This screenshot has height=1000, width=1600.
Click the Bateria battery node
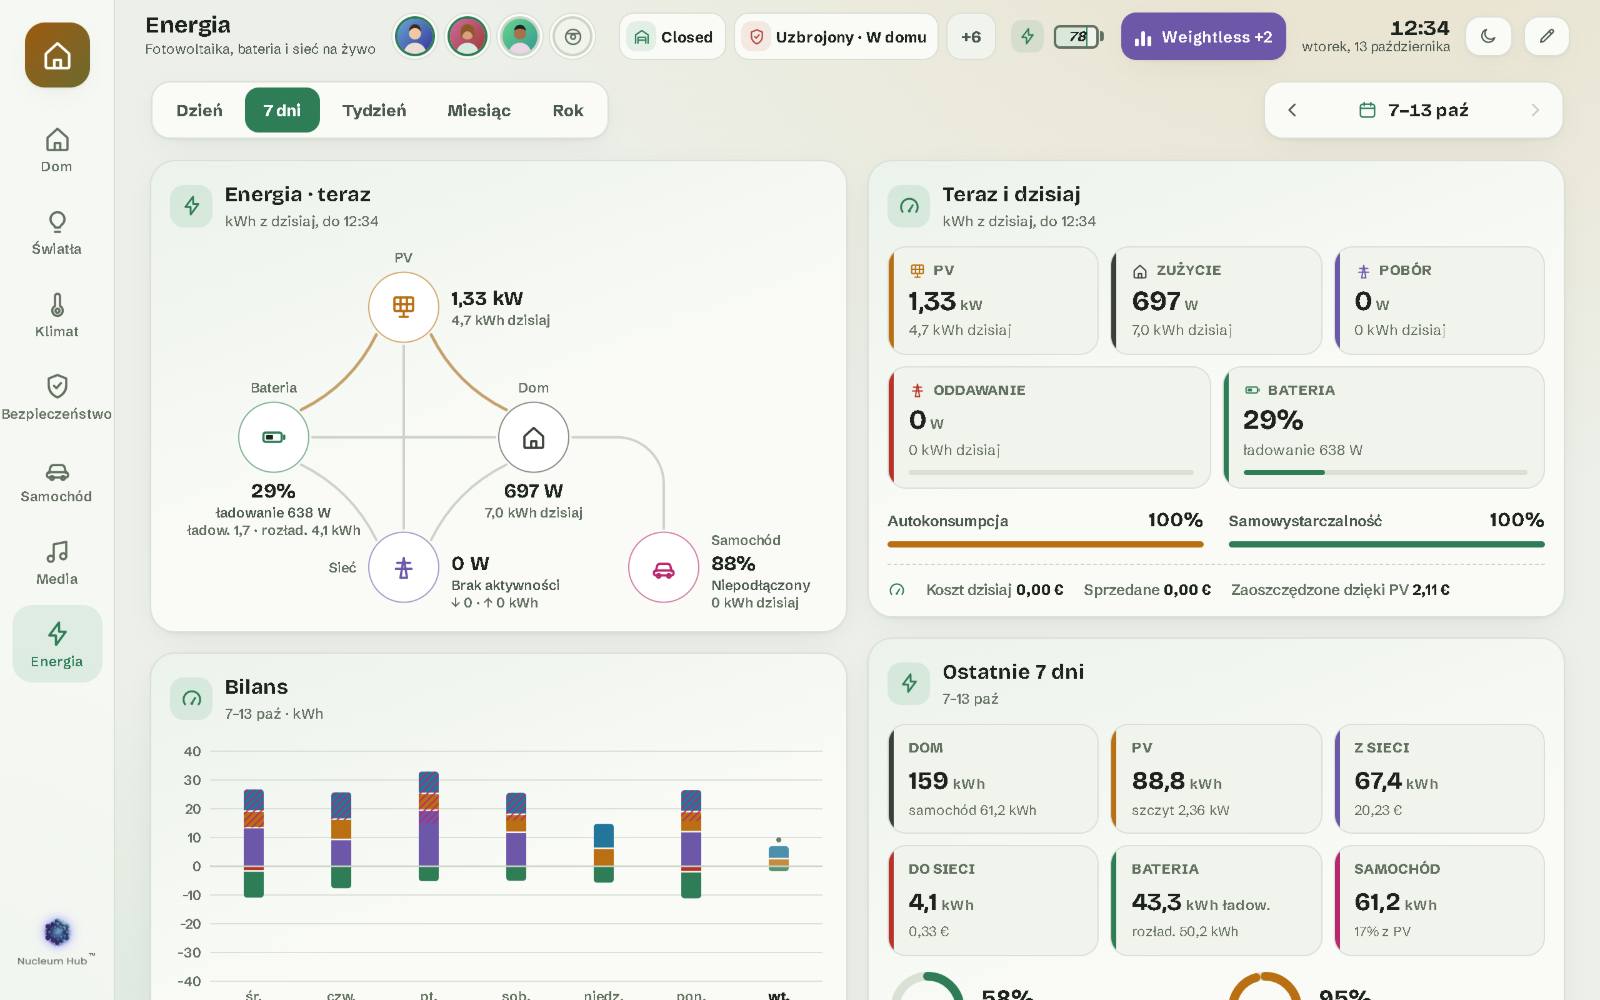click(x=273, y=437)
